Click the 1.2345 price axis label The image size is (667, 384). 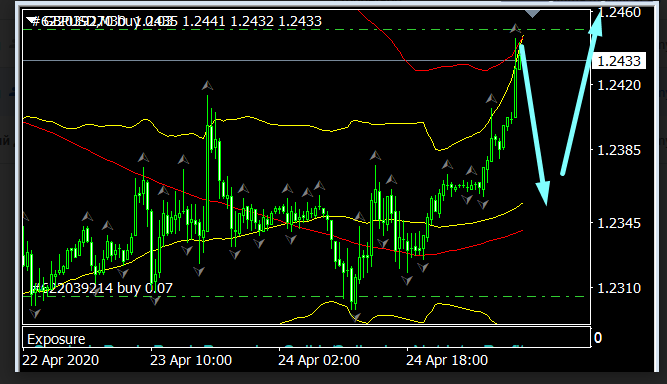[619, 223]
